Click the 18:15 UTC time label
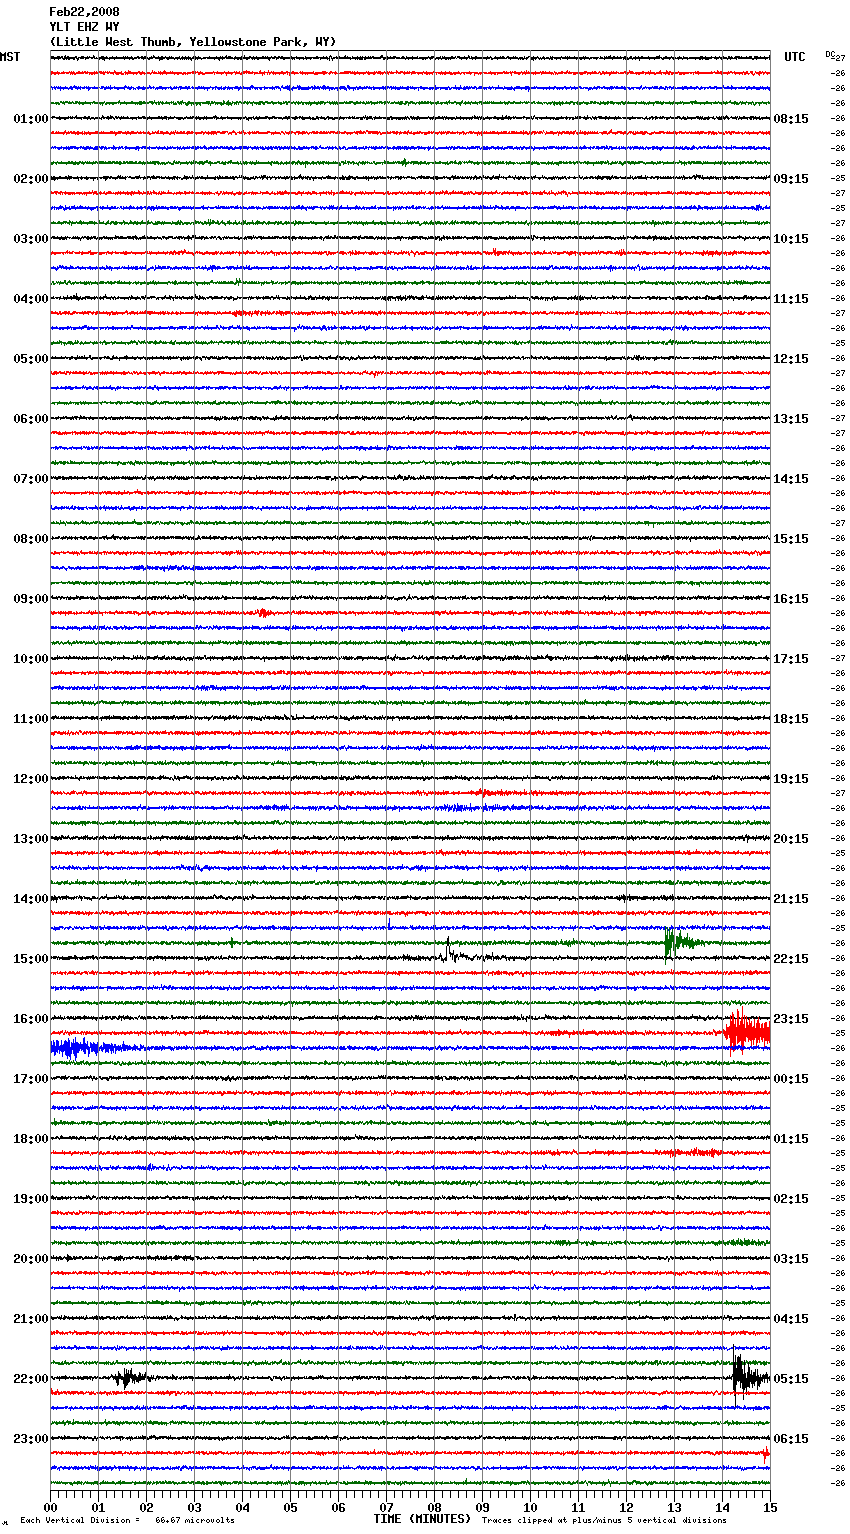 point(791,719)
